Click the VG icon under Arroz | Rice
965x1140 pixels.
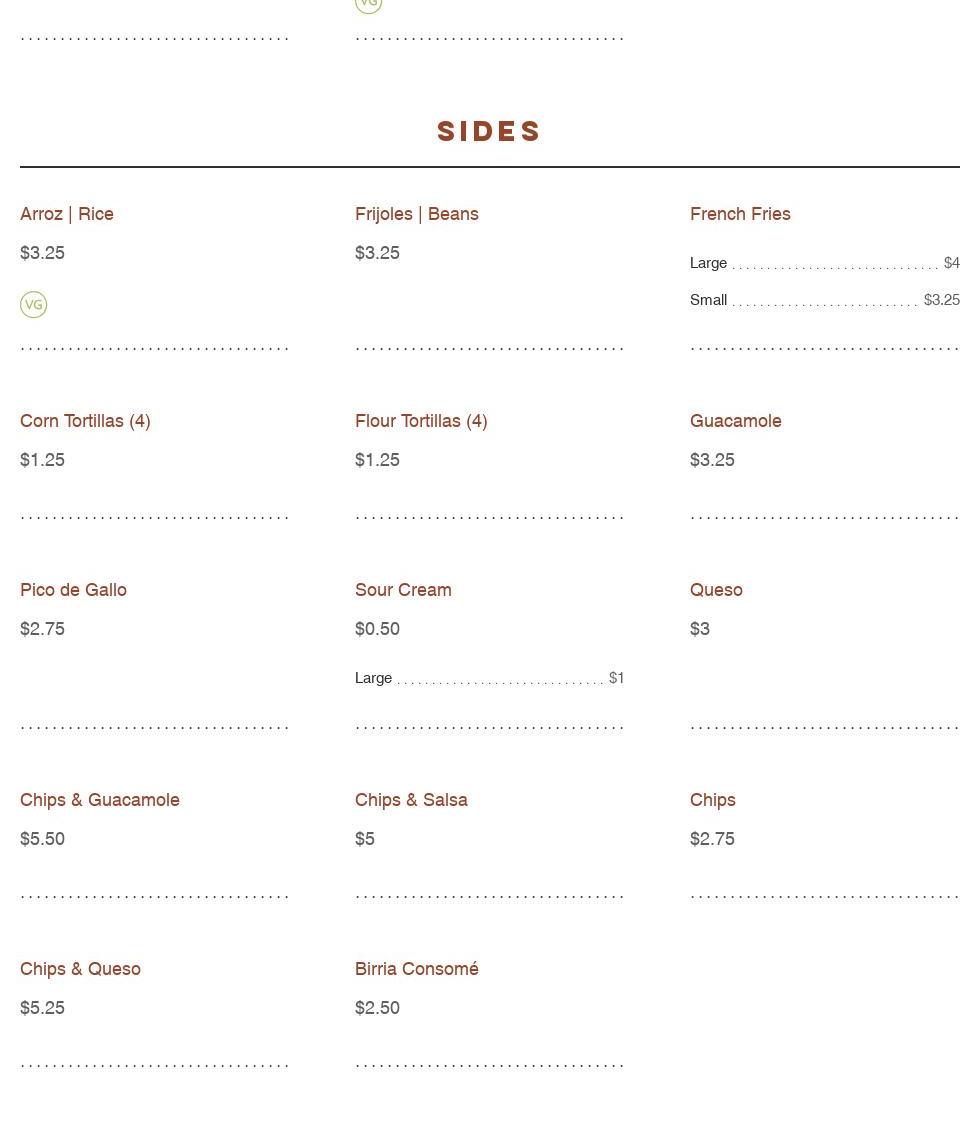tap(34, 305)
